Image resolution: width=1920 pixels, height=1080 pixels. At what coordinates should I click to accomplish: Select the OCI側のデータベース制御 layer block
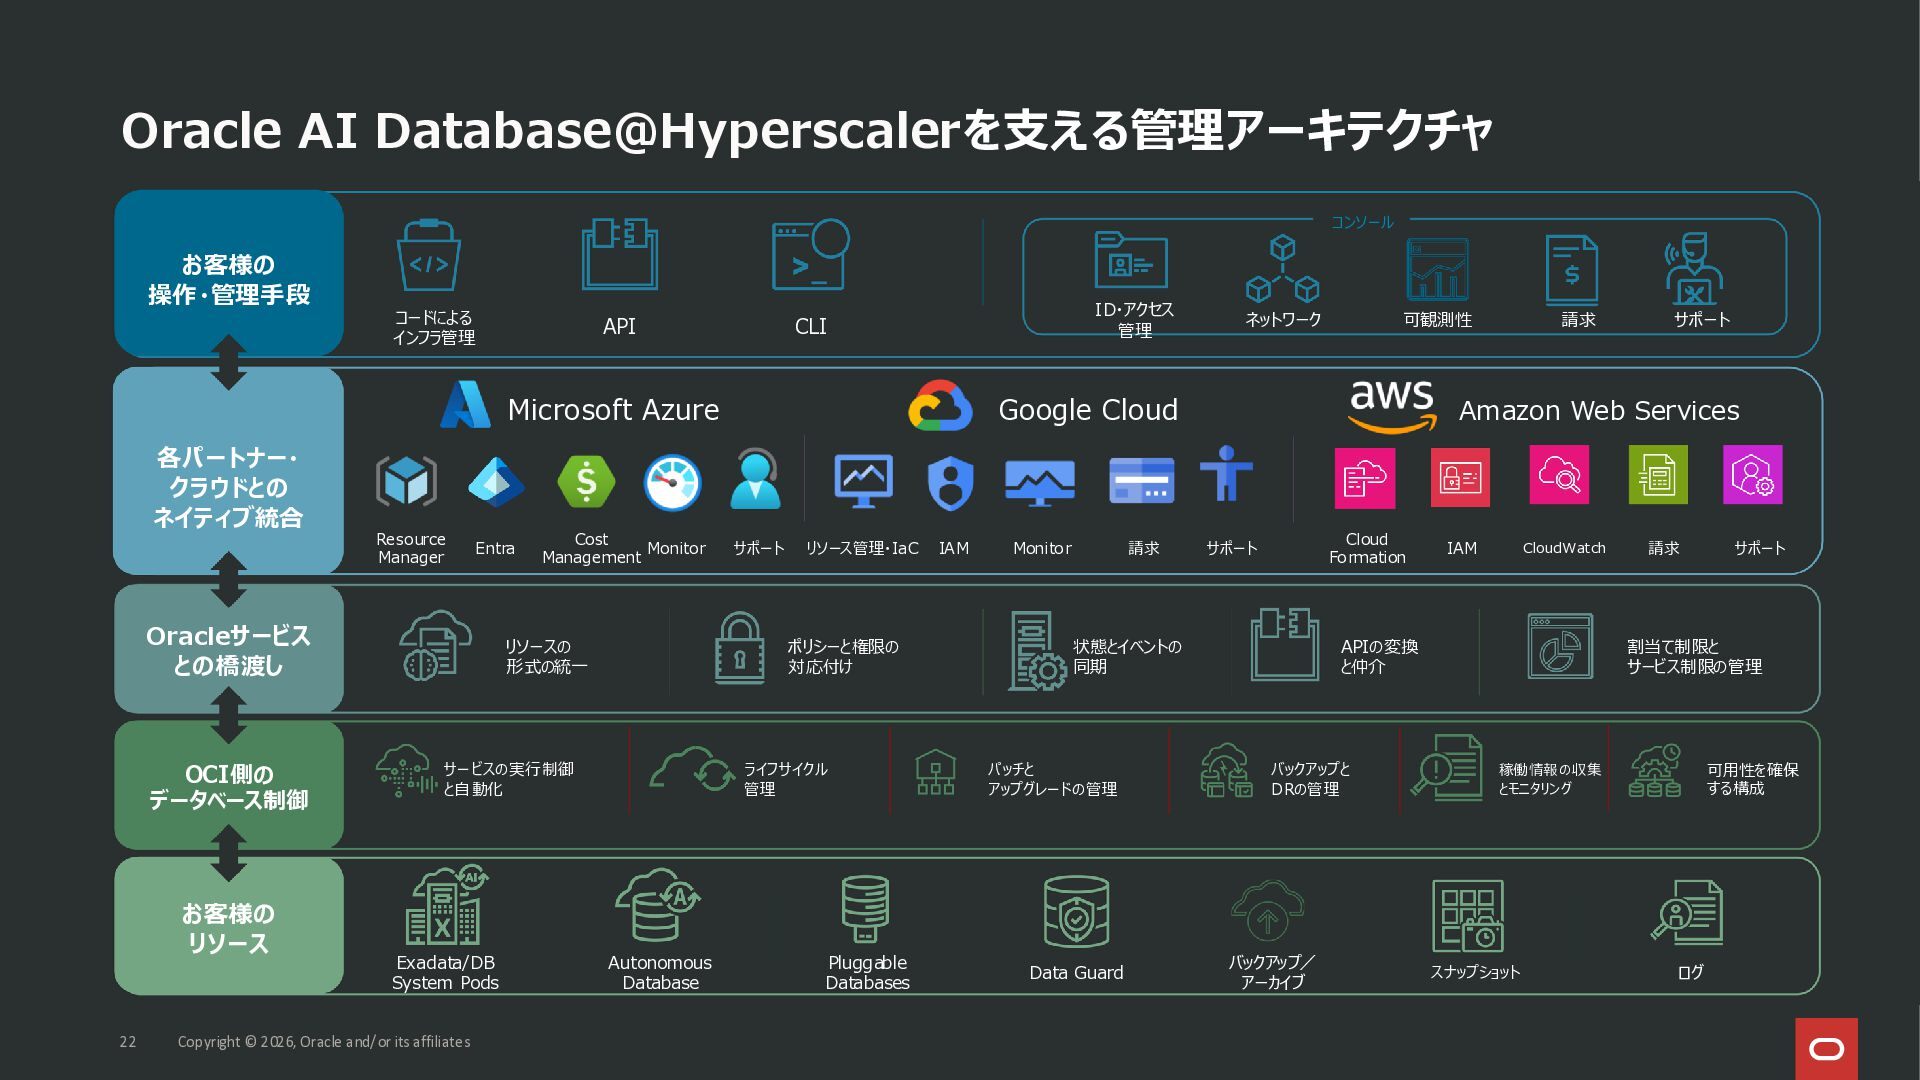(229, 785)
